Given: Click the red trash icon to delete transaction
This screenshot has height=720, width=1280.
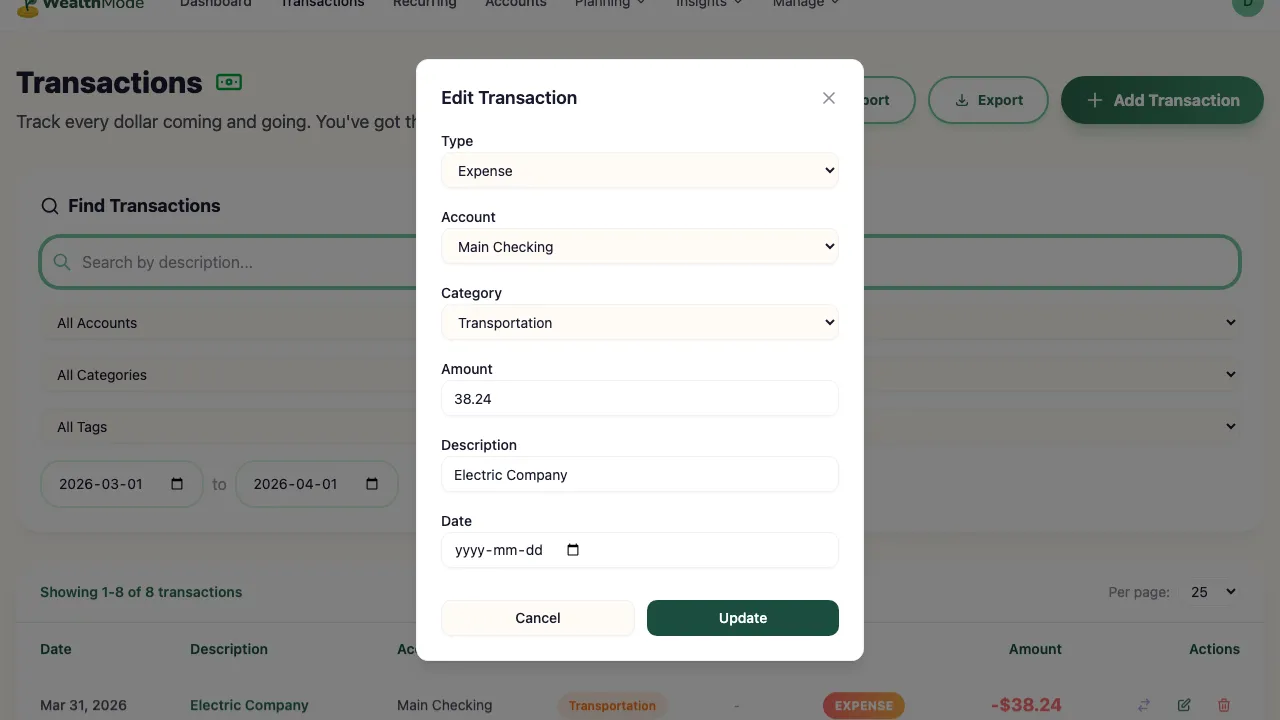Looking at the screenshot, I should 1223,705.
